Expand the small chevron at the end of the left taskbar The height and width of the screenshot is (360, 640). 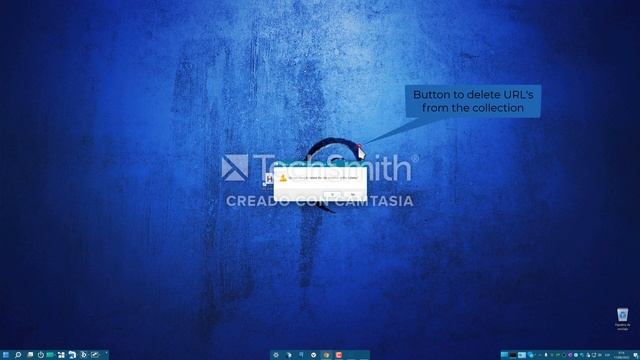(107, 353)
